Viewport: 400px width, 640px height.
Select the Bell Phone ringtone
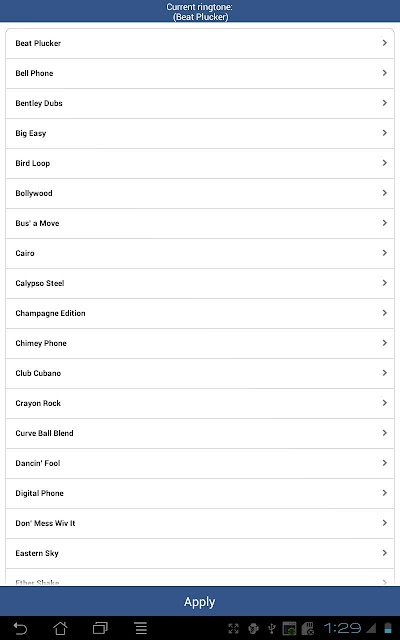[x=200, y=73]
